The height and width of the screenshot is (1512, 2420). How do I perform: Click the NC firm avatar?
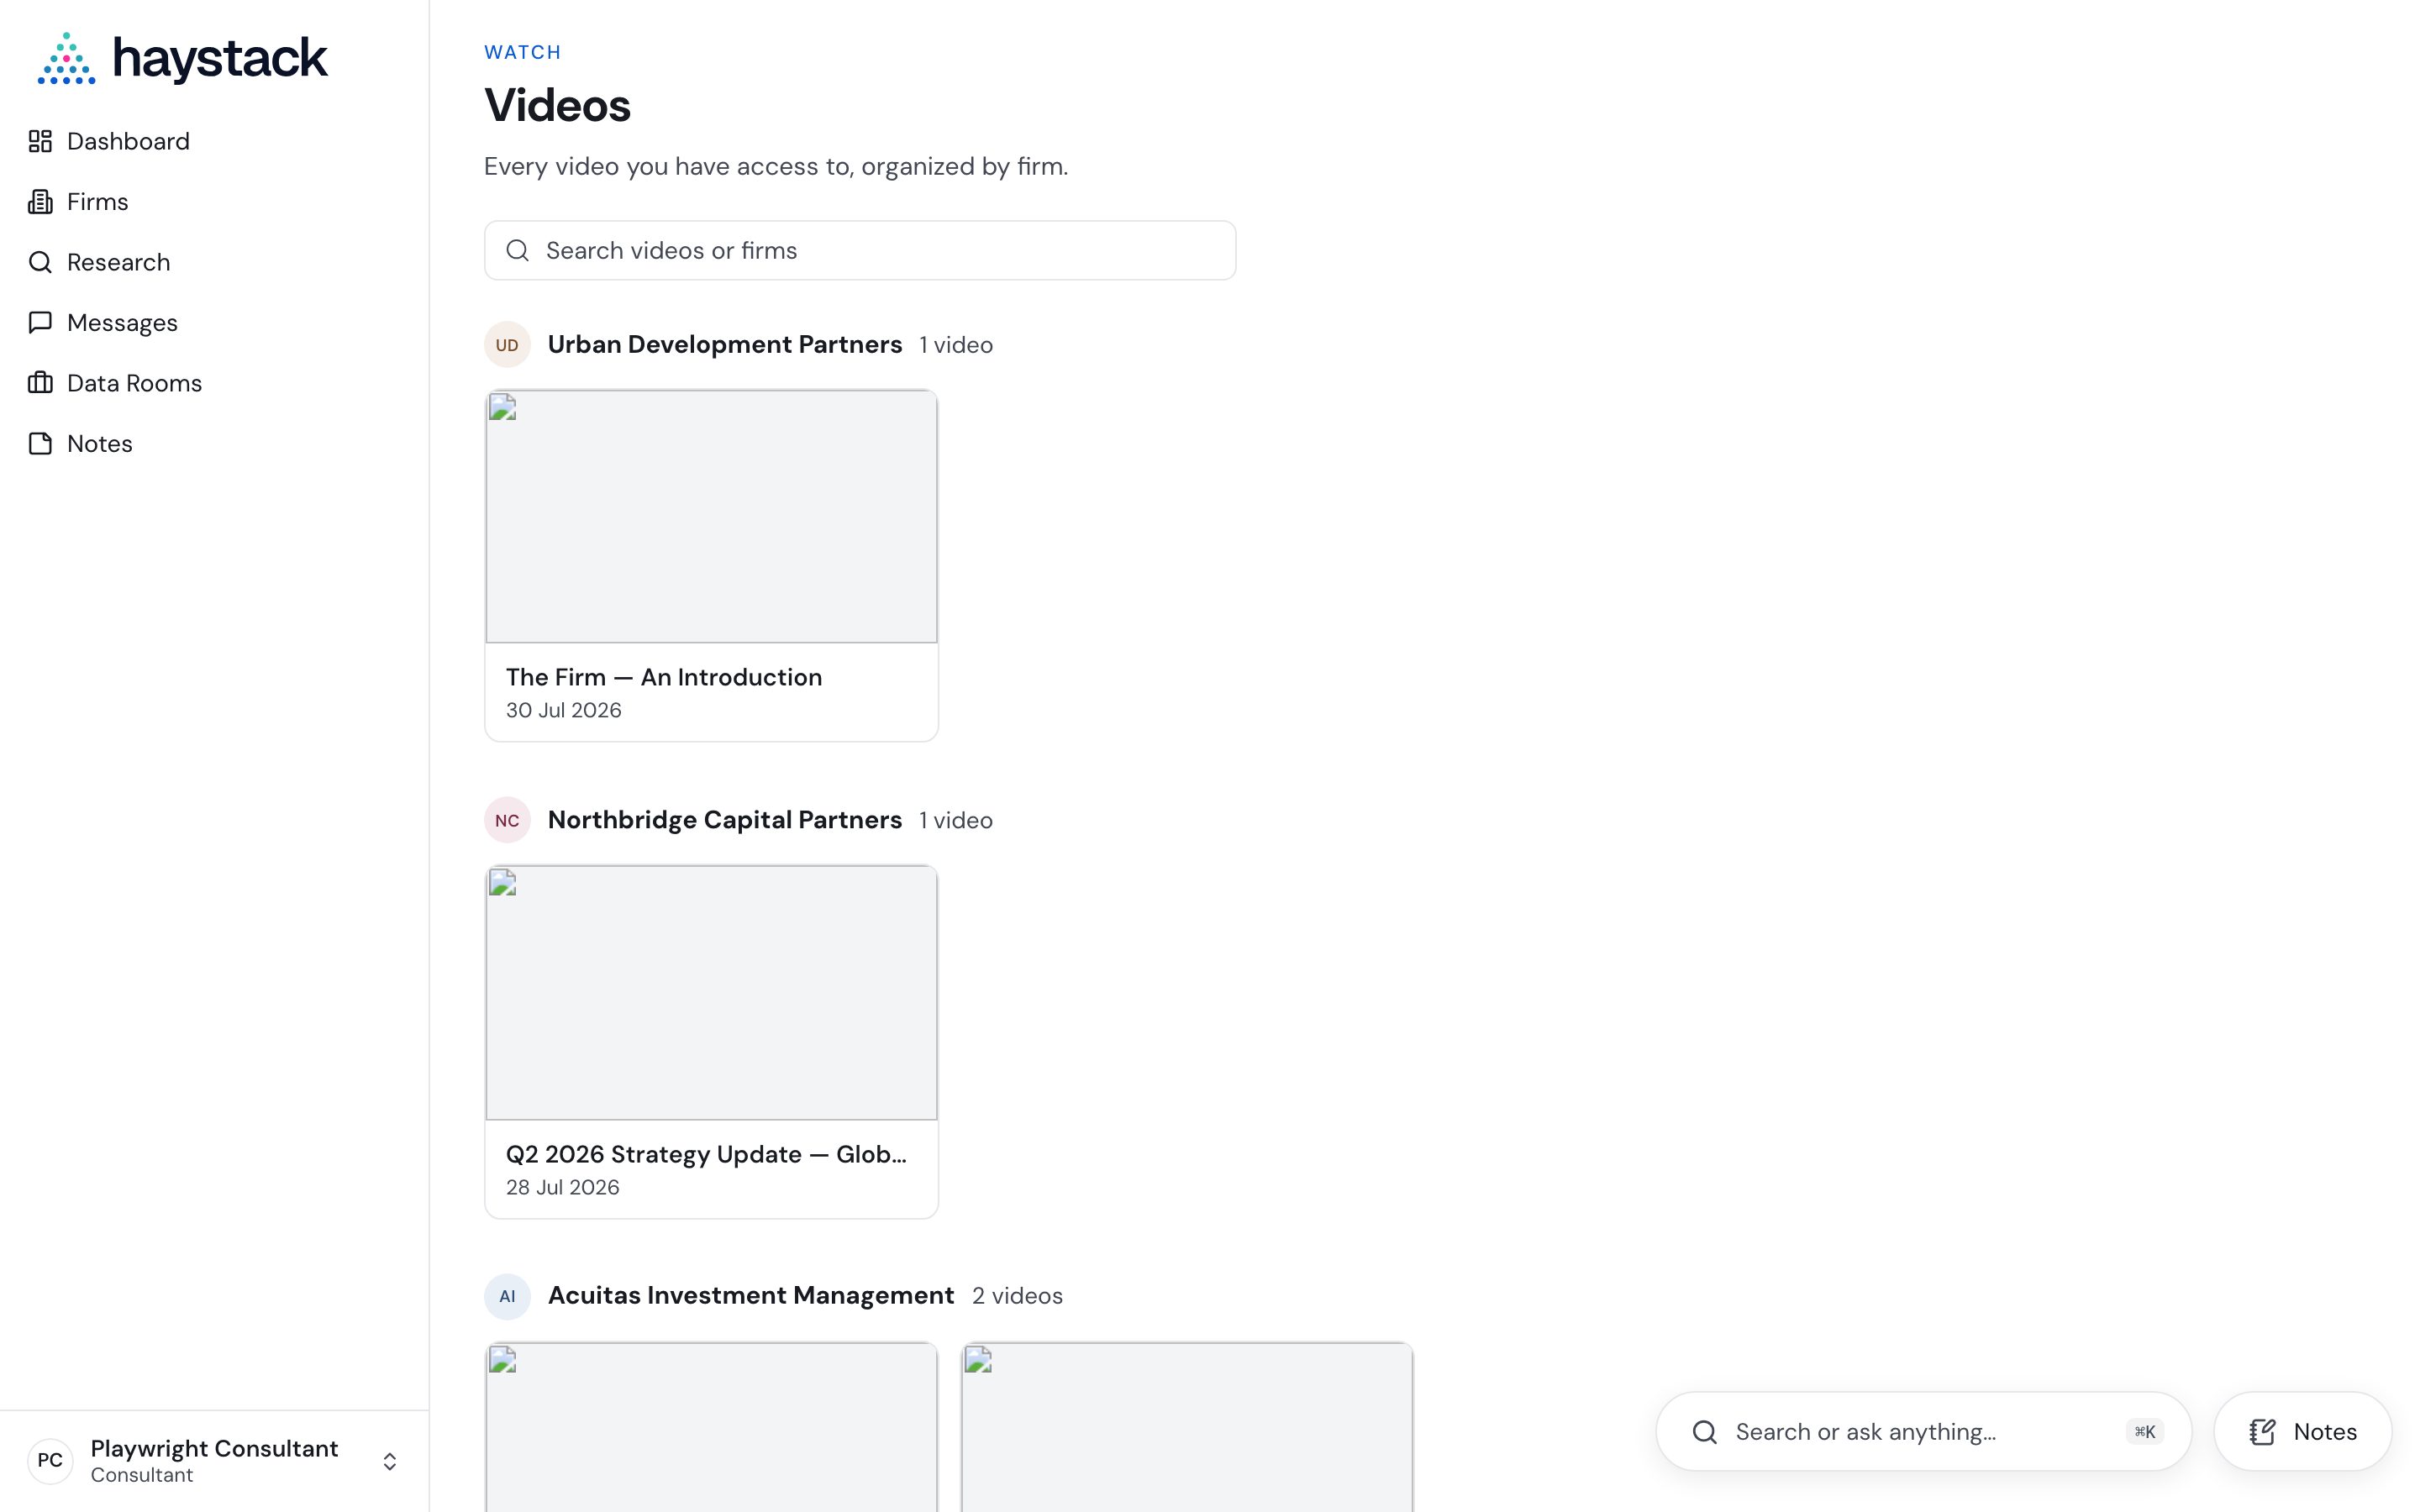[x=507, y=820]
